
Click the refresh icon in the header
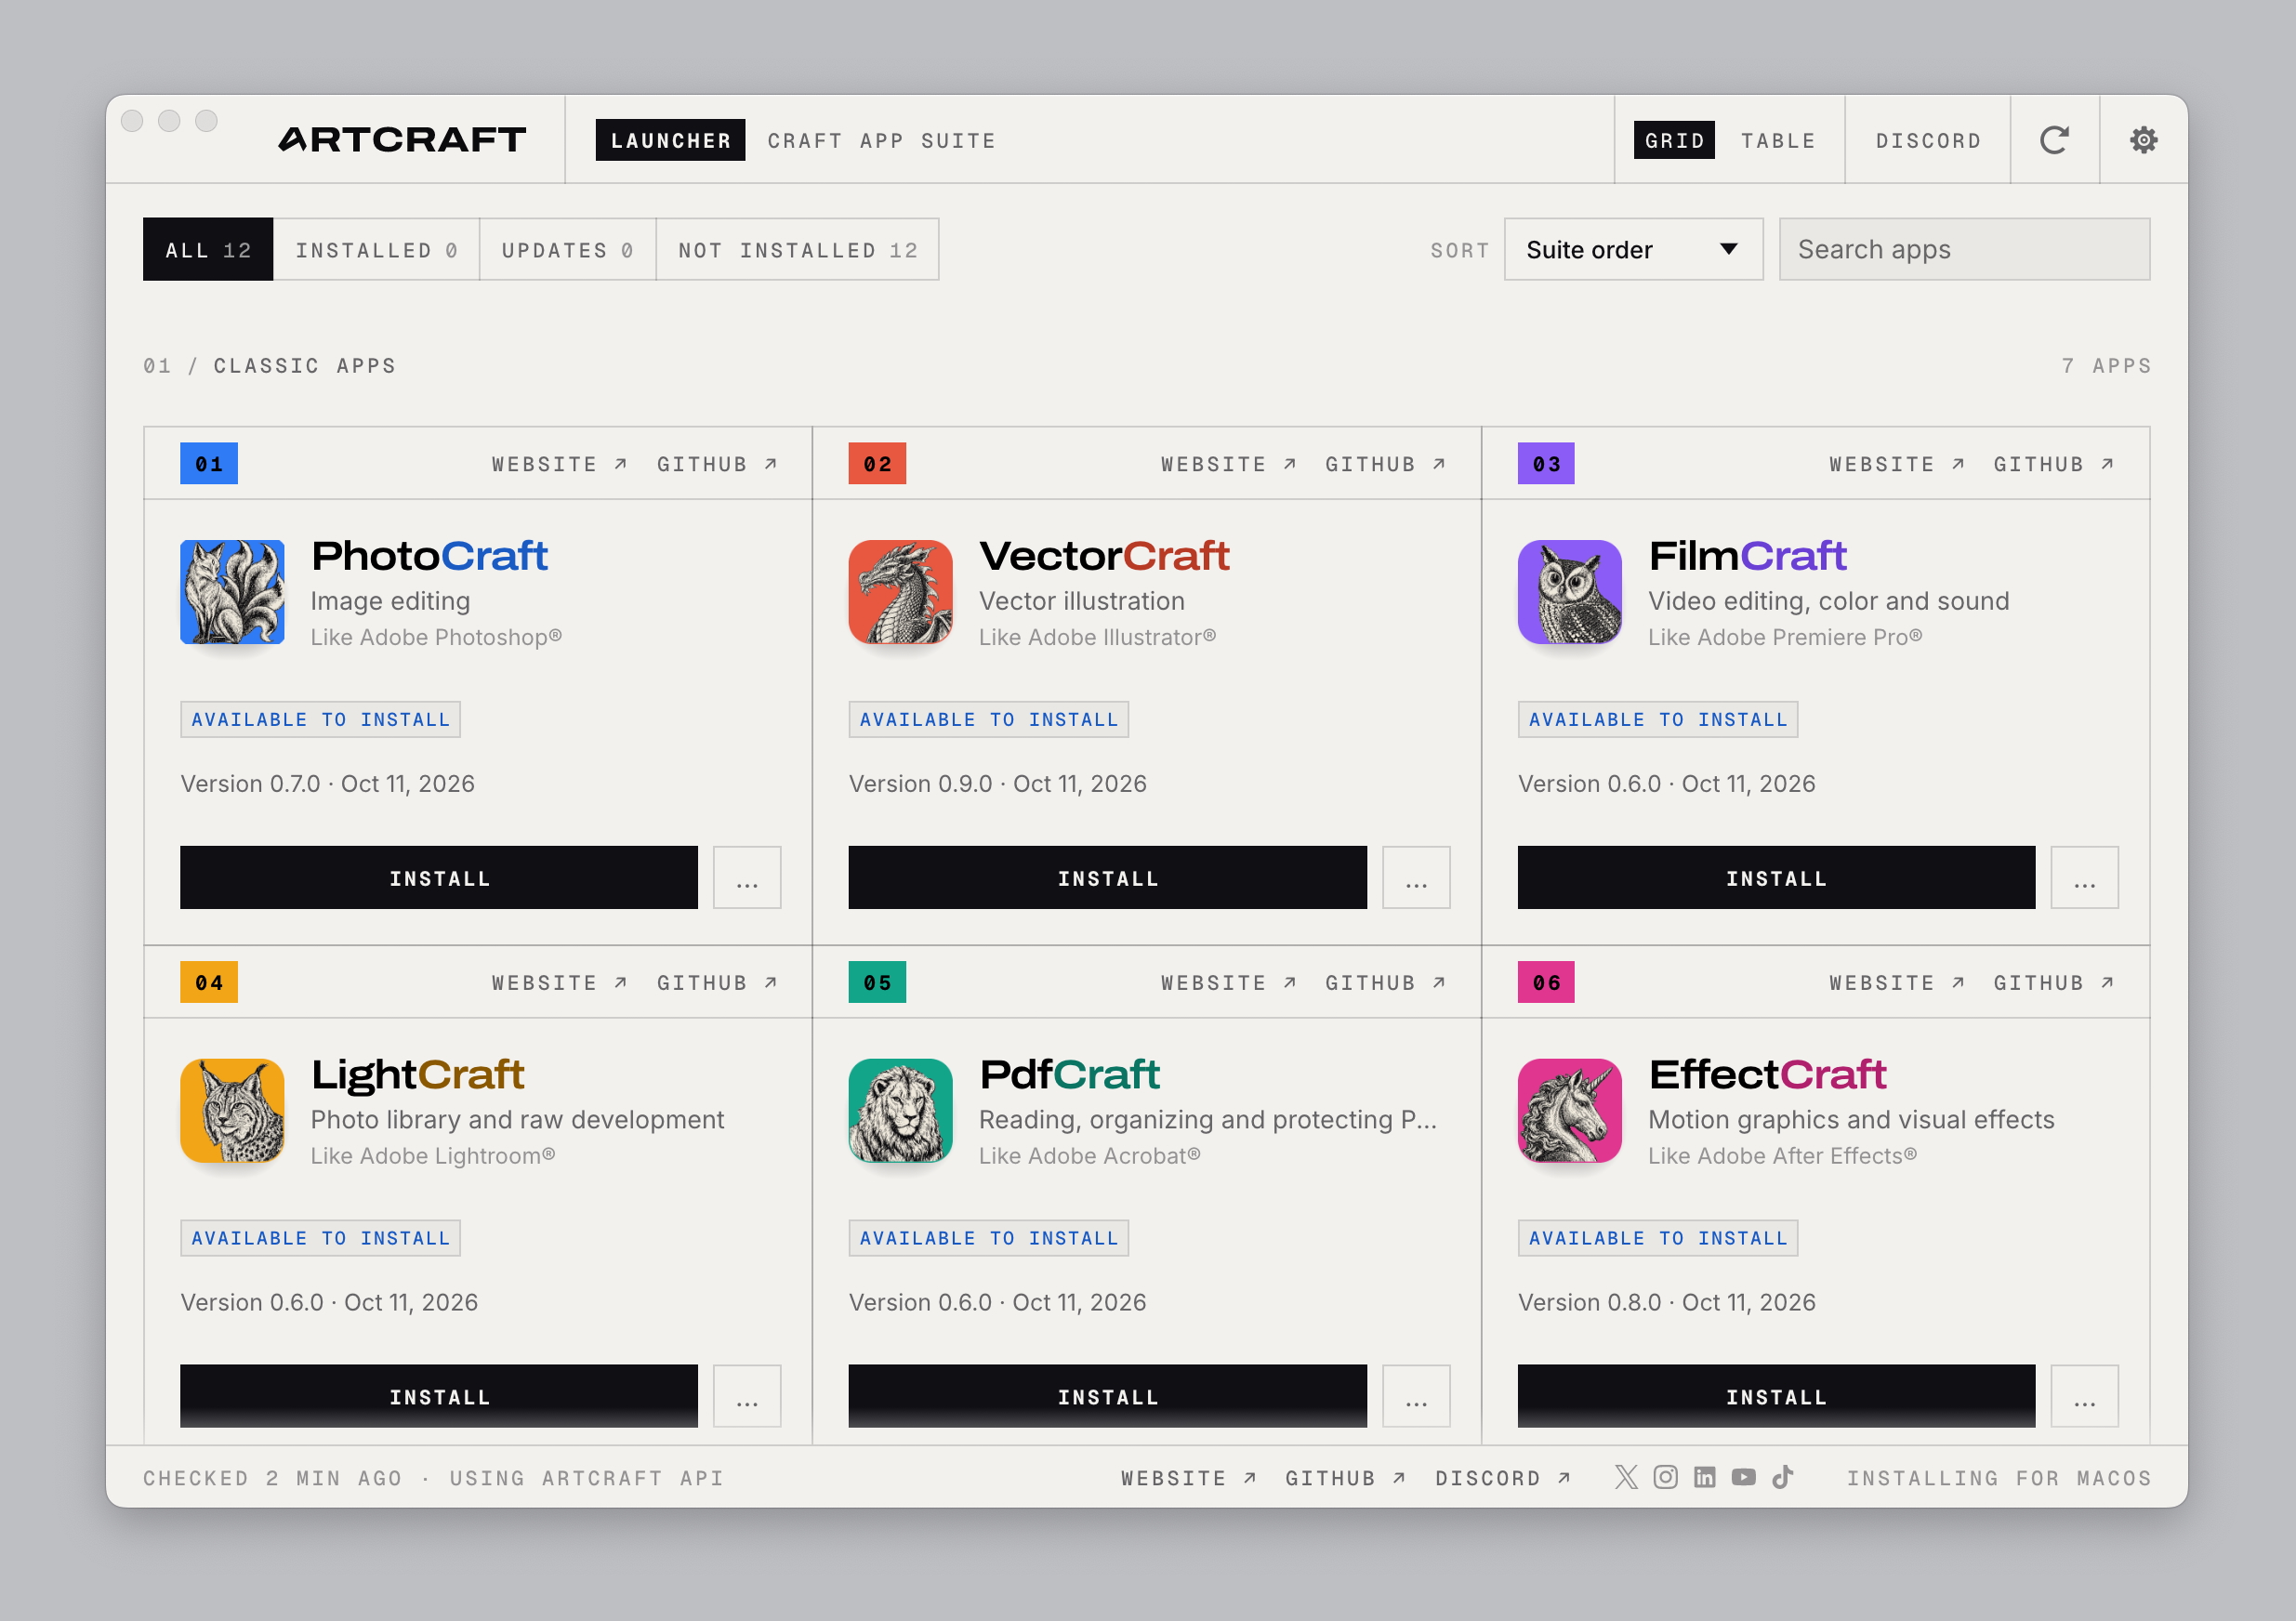2054,140
